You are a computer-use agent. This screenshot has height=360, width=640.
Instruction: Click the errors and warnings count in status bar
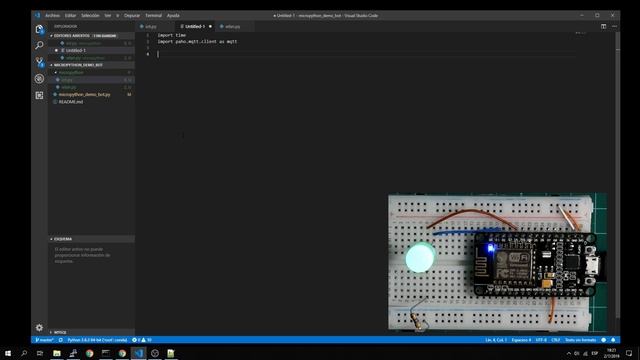click(142, 340)
